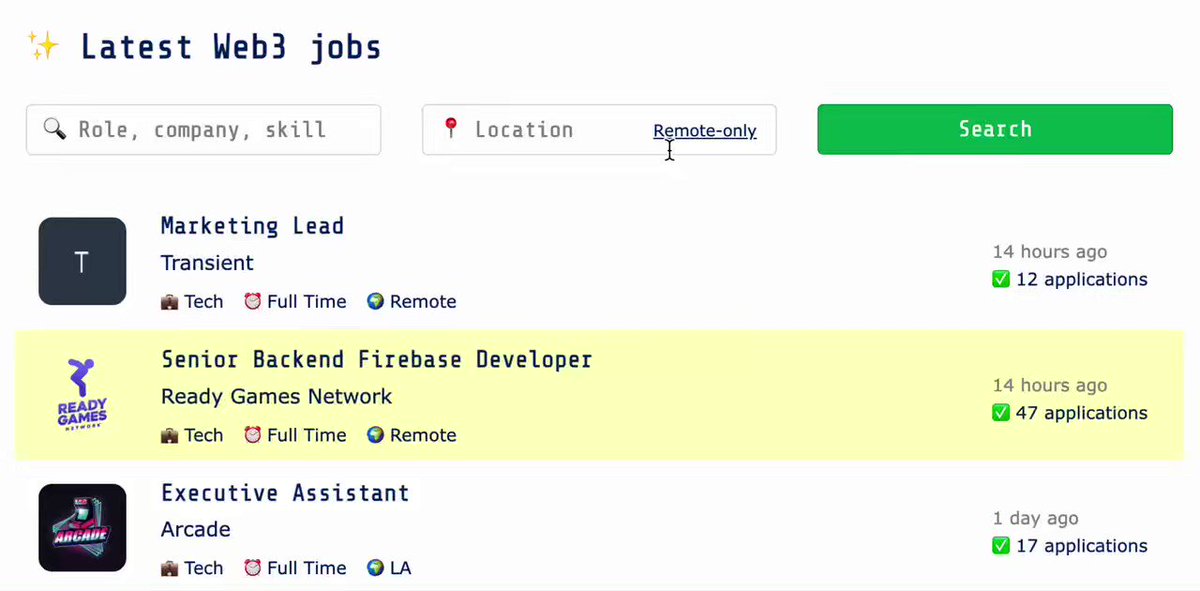This screenshot has height=591, width=1200.
Task: Click globe icon next to LA
Action: tap(375, 568)
